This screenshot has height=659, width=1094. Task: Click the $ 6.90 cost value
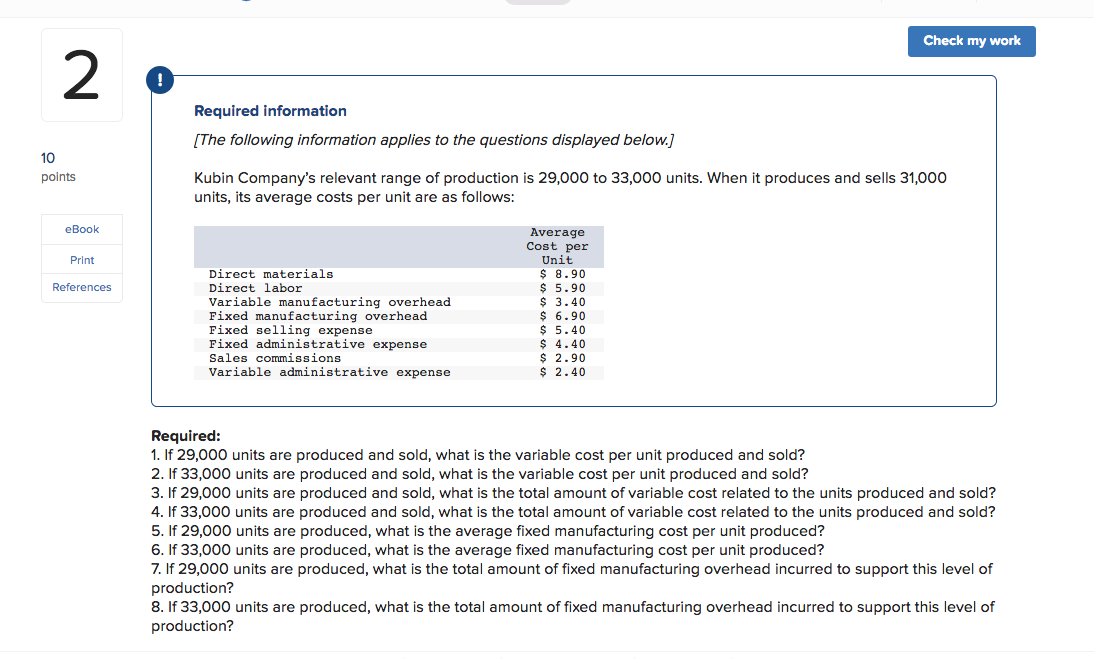pos(562,316)
